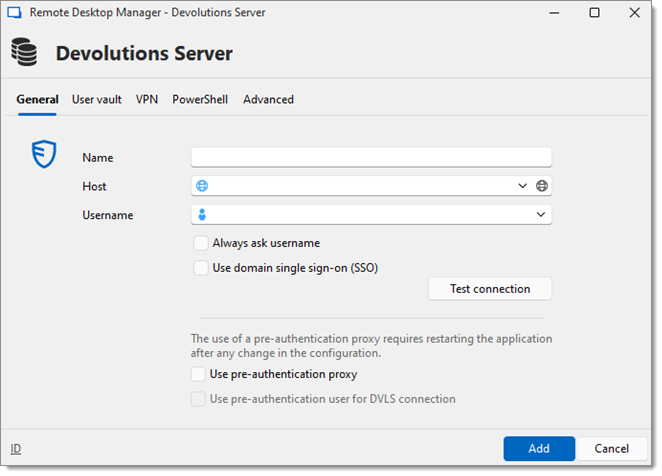Minimize the Remote Desktop Manager window
Screen dimensions: 662x476
click(554, 13)
